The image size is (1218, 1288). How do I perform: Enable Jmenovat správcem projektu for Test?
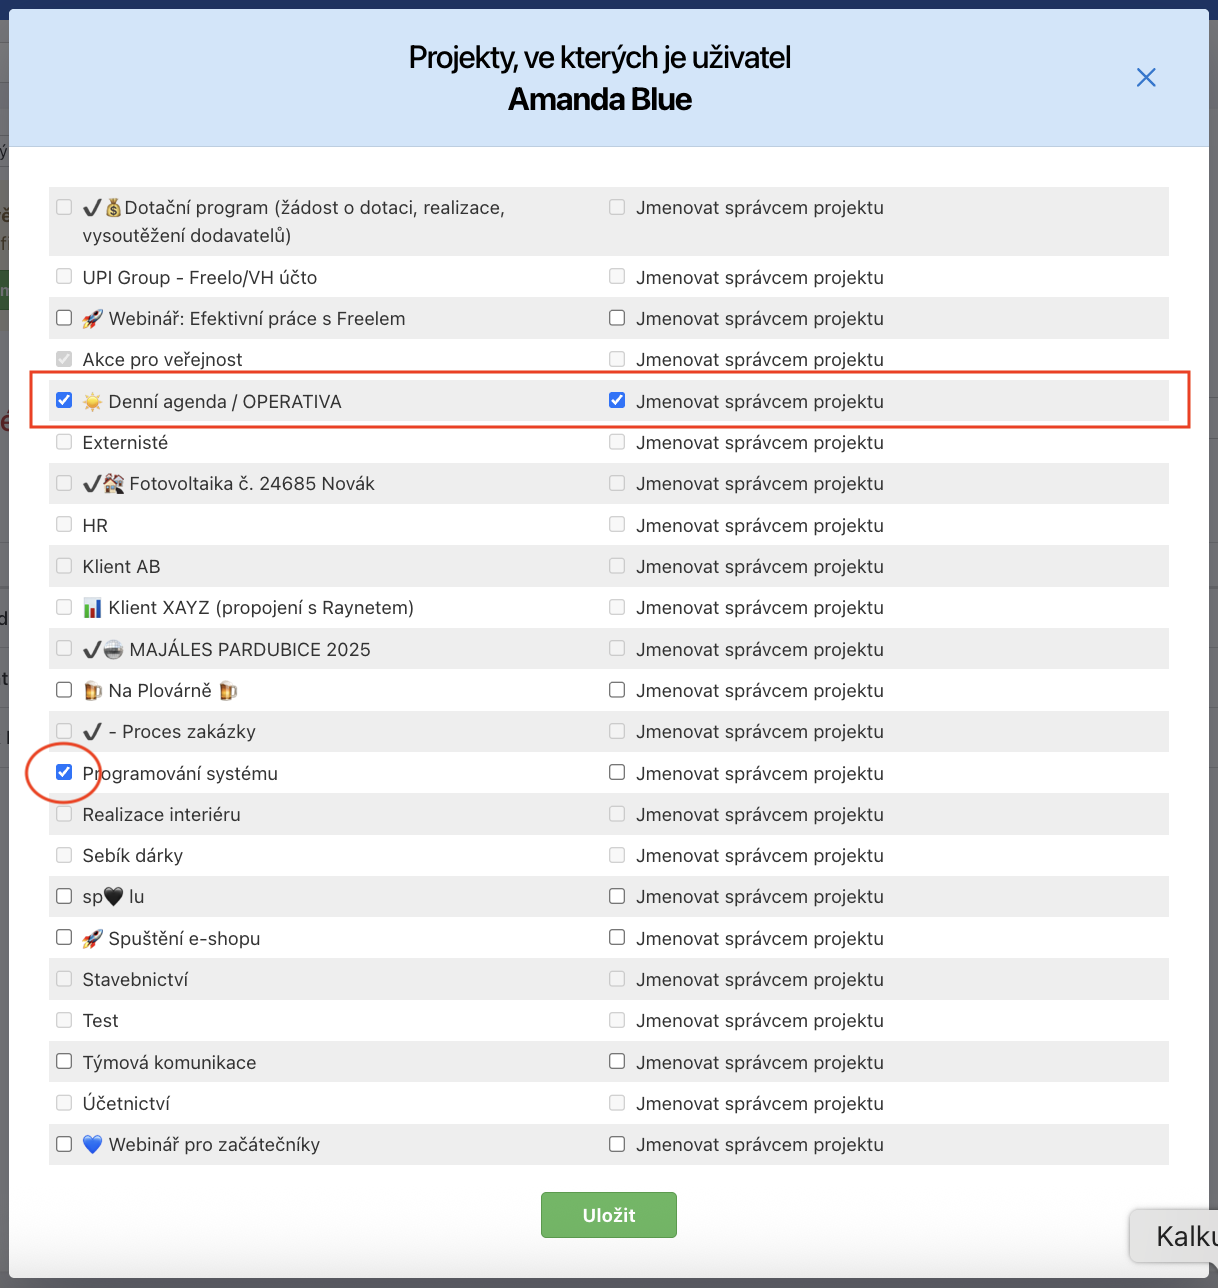click(617, 1019)
